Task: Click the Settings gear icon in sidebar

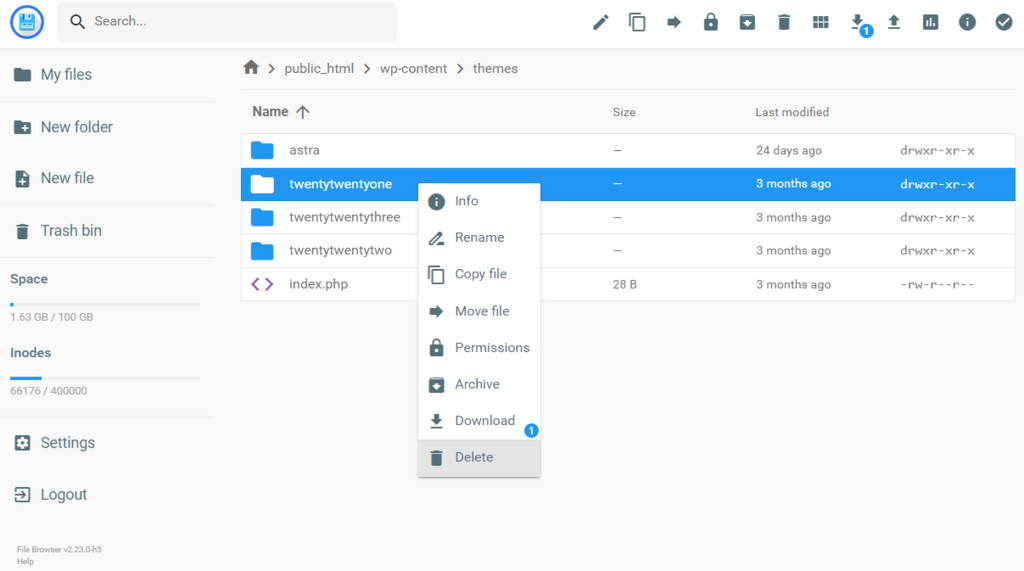Action: pos(22,443)
